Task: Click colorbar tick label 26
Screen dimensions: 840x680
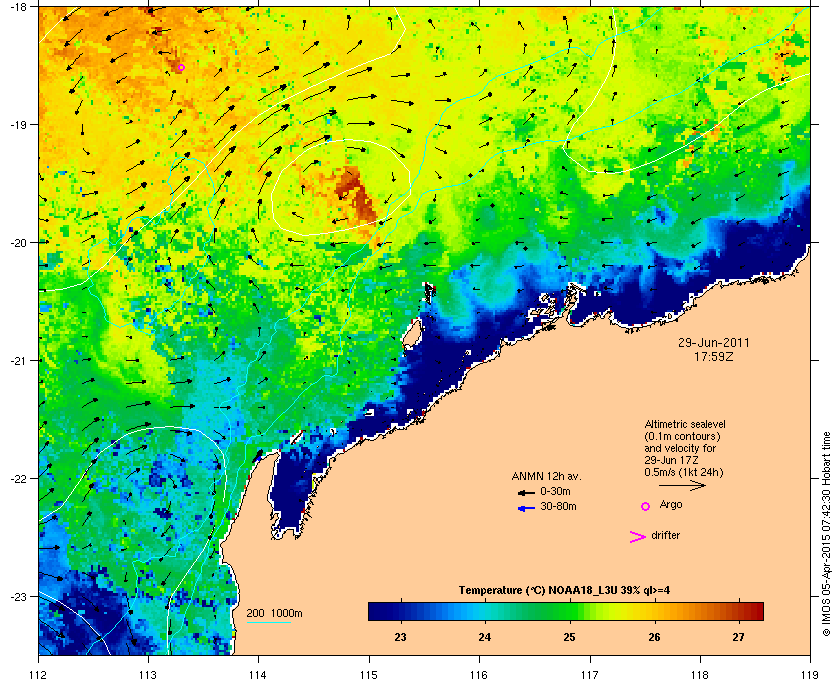Action: tap(654, 637)
